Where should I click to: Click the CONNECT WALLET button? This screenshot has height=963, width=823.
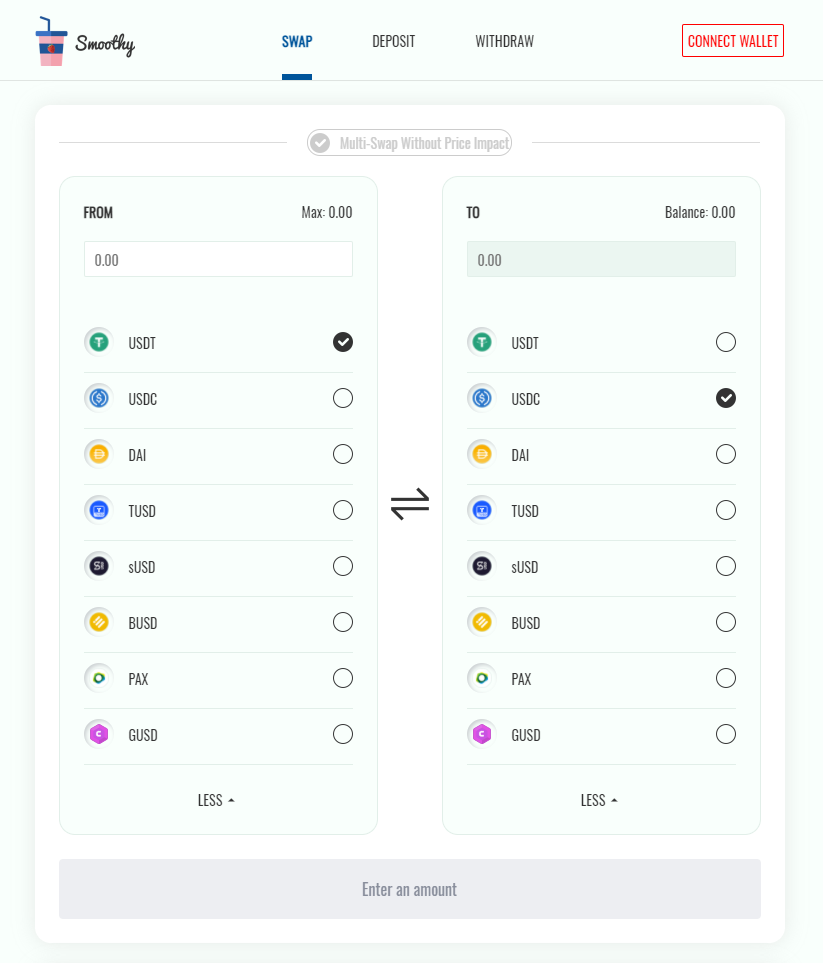click(x=733, y=41)
